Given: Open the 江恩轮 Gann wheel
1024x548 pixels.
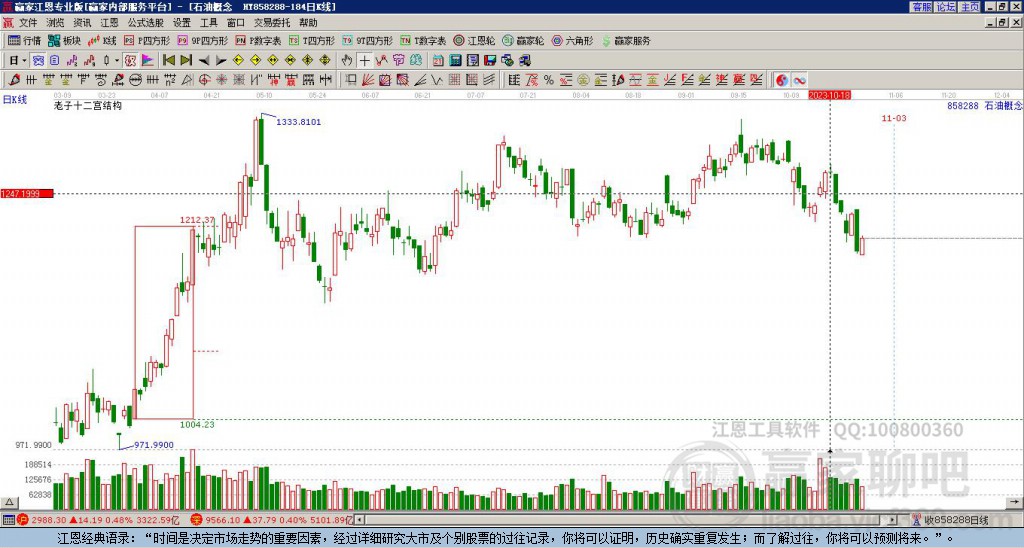Looking at the screenshot, I should (x=474, y=40).
